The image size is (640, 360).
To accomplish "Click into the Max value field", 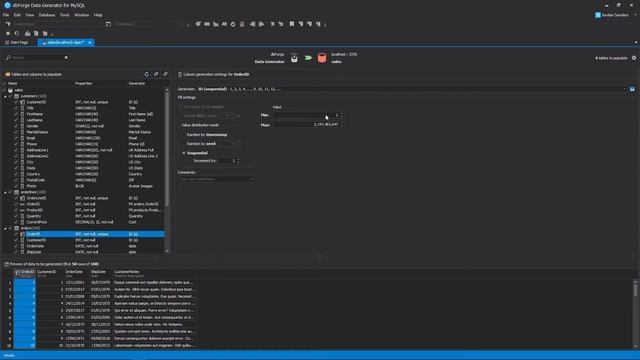I will (x=306, y=124).
